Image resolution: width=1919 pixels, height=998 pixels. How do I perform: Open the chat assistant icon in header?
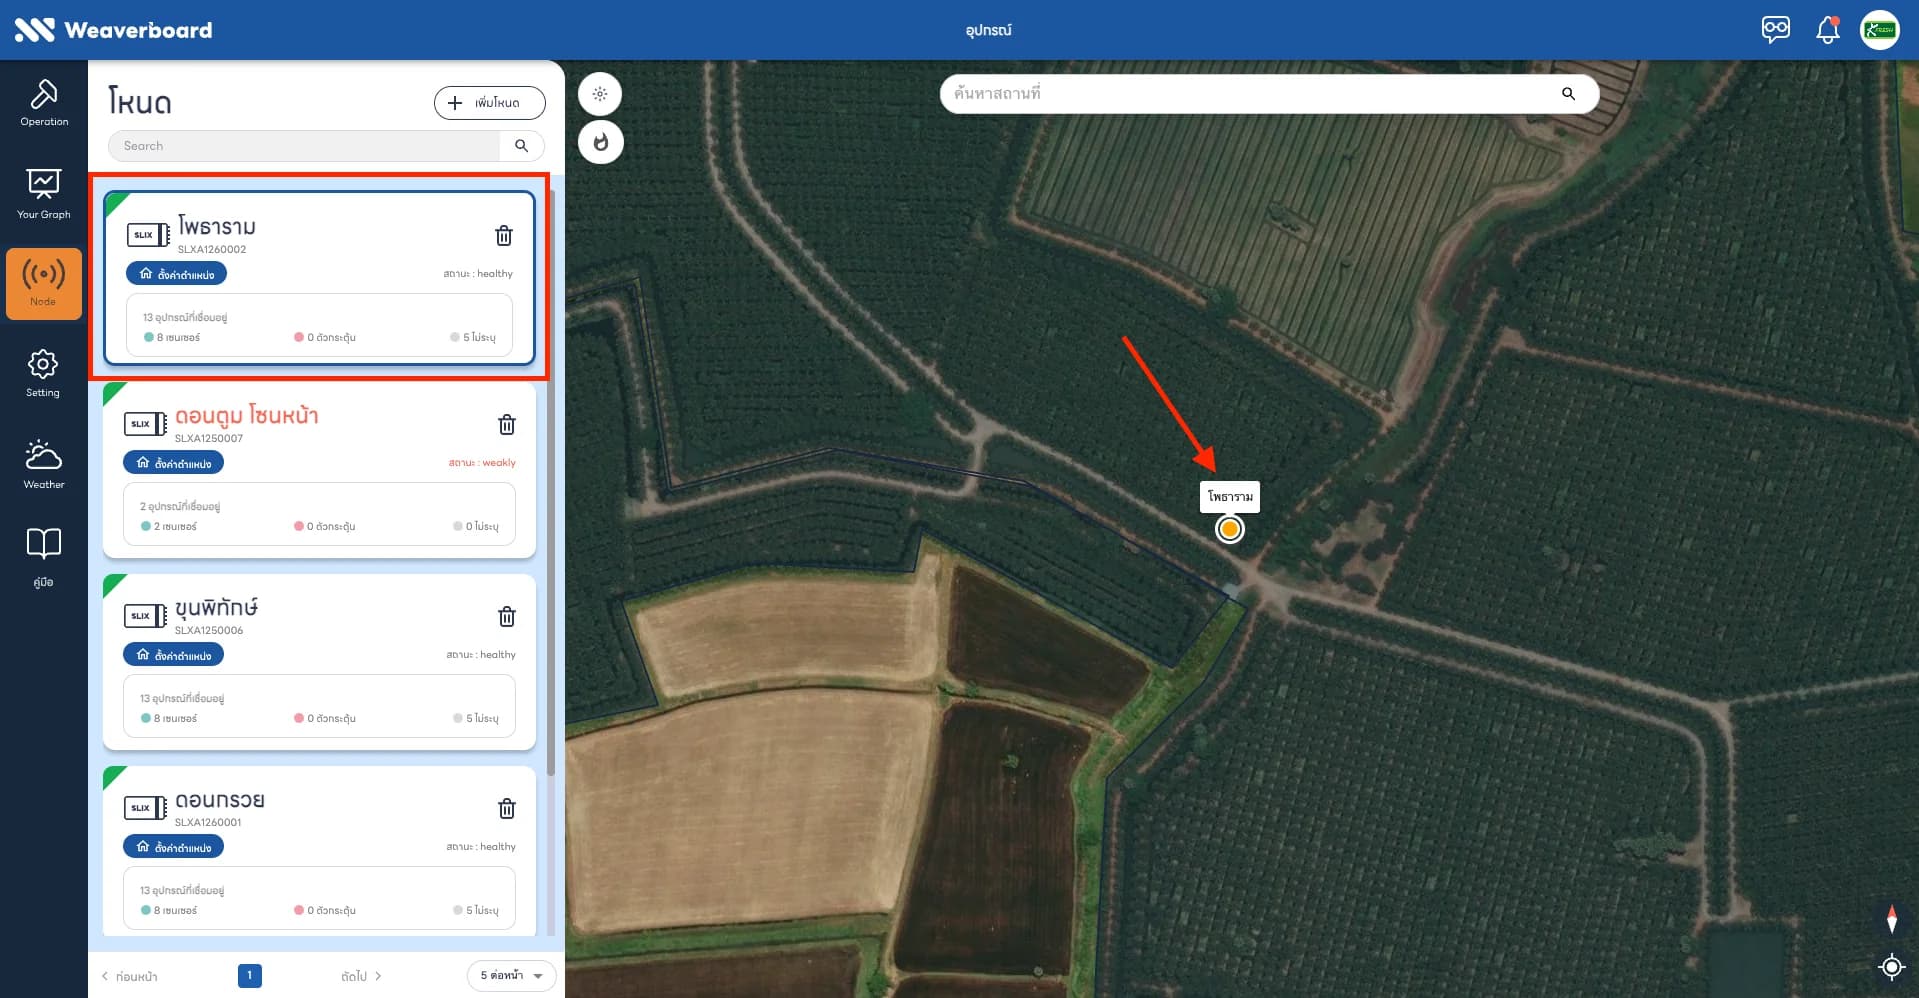pos(1776,29)
